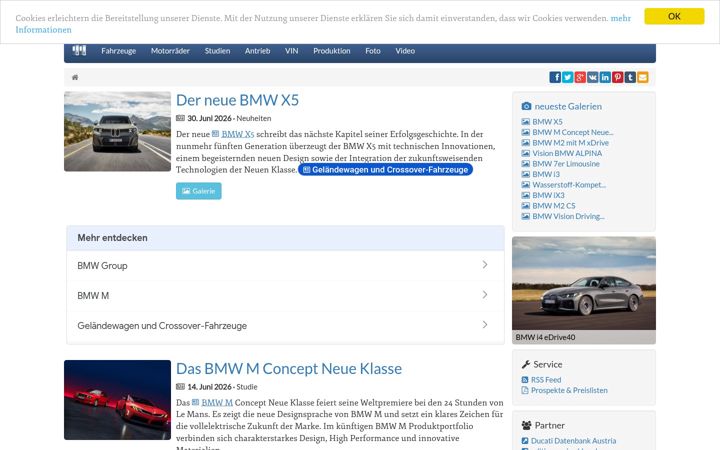The width and height of the screenshot is (720, 450).
Task: Click date icon next to 30. Juni 2026
Action: [180, 118]
